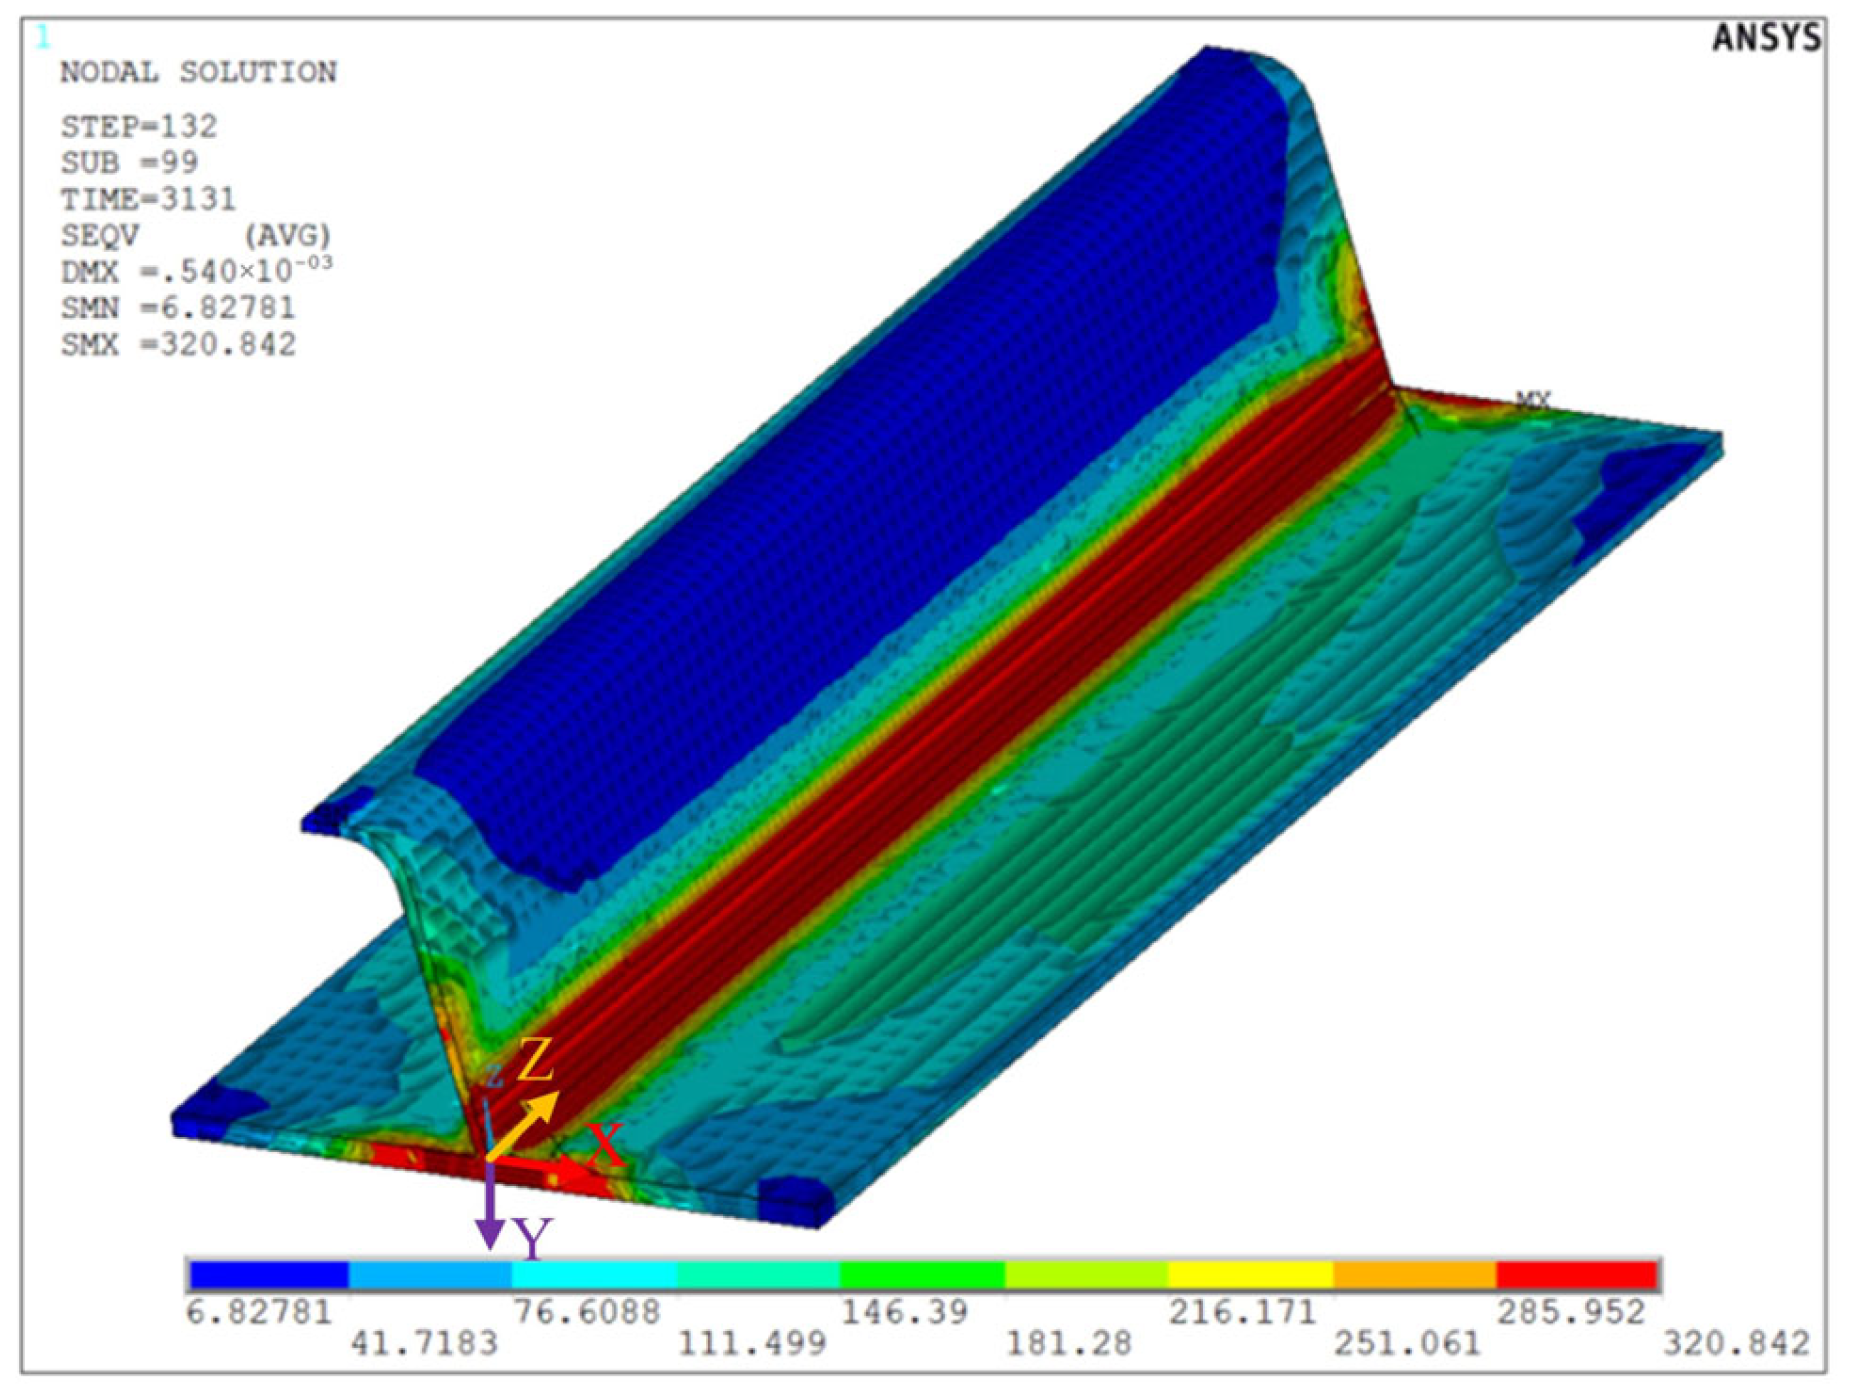Click legend value 181.28
1860x1399 pixels.
tap(1069, 1343)
